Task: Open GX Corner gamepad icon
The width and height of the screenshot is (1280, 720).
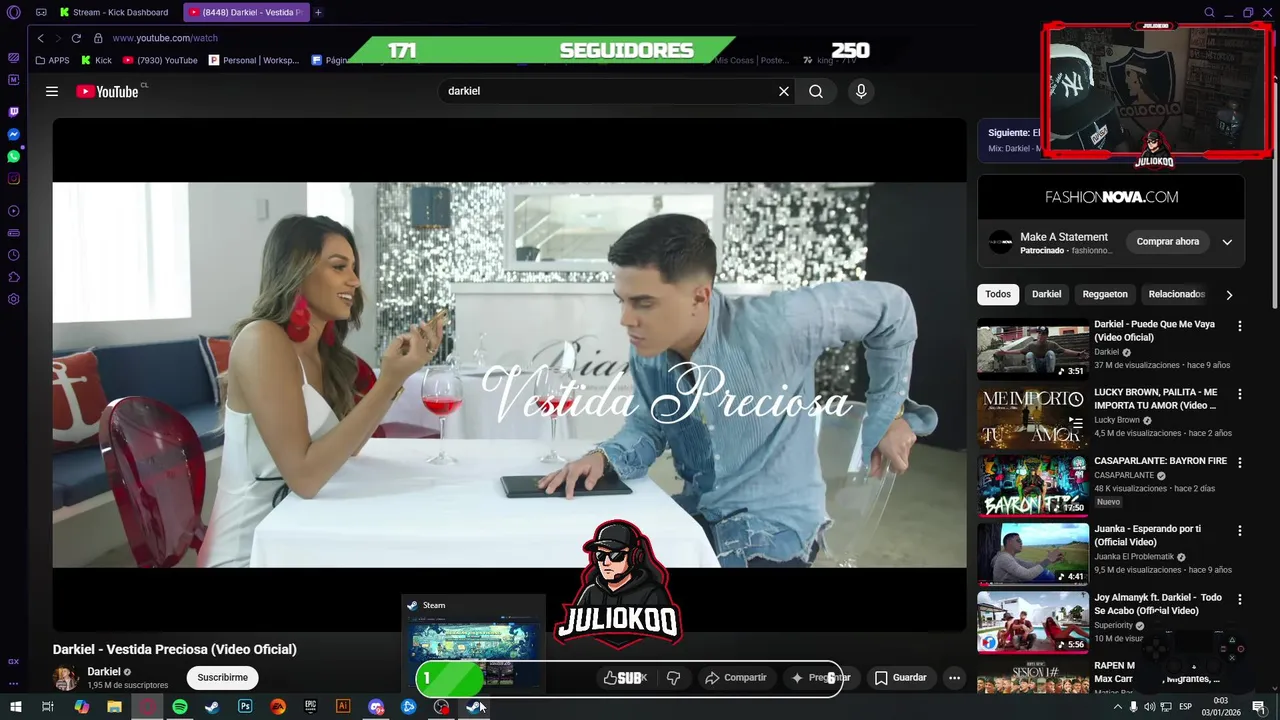Action: 40,12
